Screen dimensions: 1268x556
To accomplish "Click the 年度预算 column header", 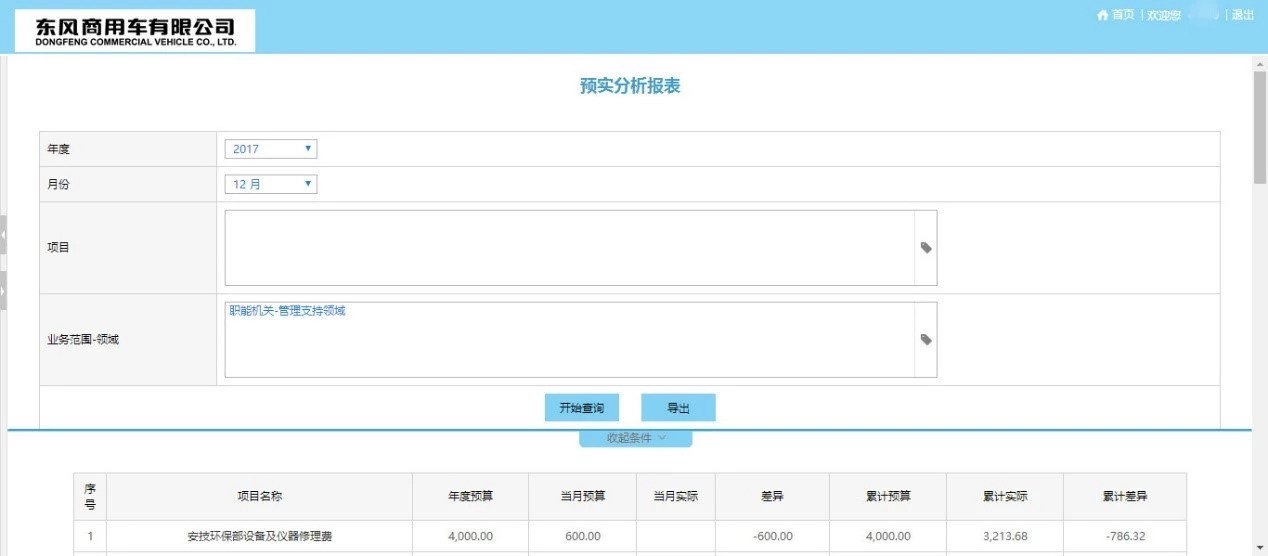I will click(x=470, y=497).
